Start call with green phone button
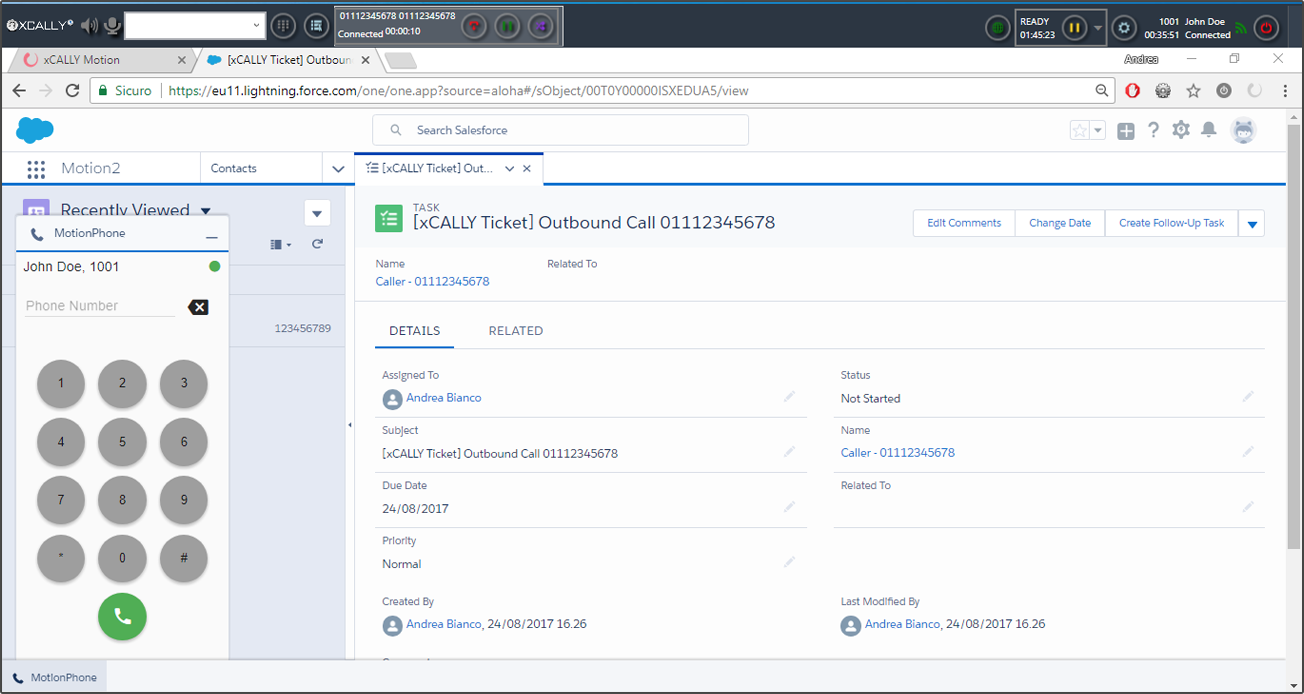This screenshot has width=1304, height=694. pyautogui.click(x=122, y=617)
